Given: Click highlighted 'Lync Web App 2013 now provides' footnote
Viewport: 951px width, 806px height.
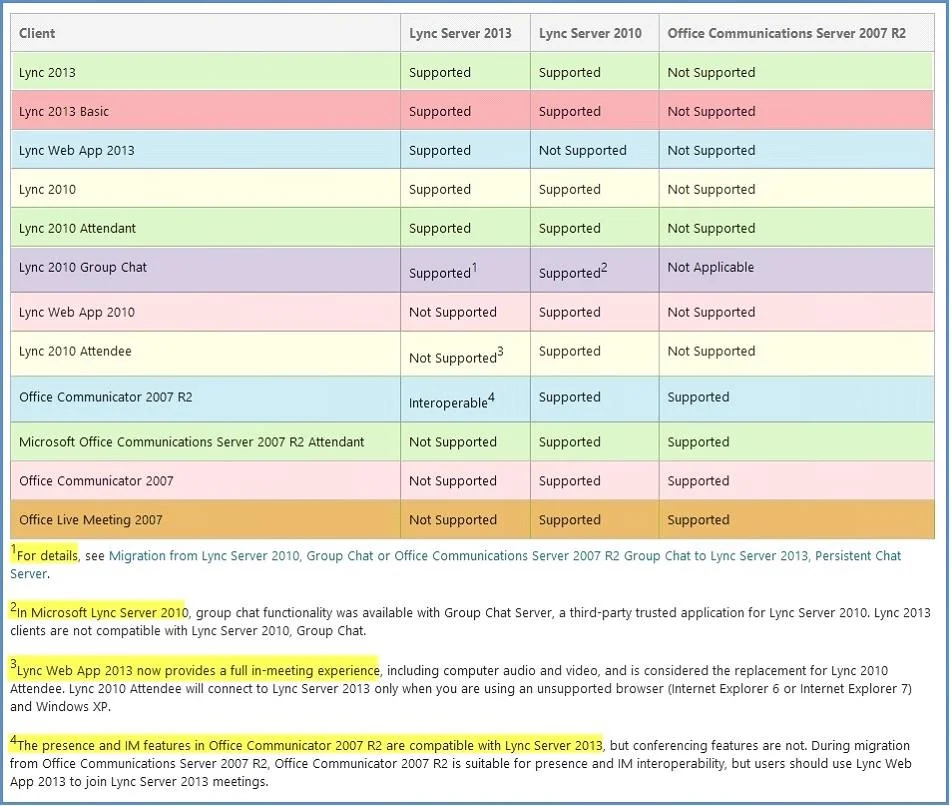Looking at the screenshot, I should click(195, 670).
